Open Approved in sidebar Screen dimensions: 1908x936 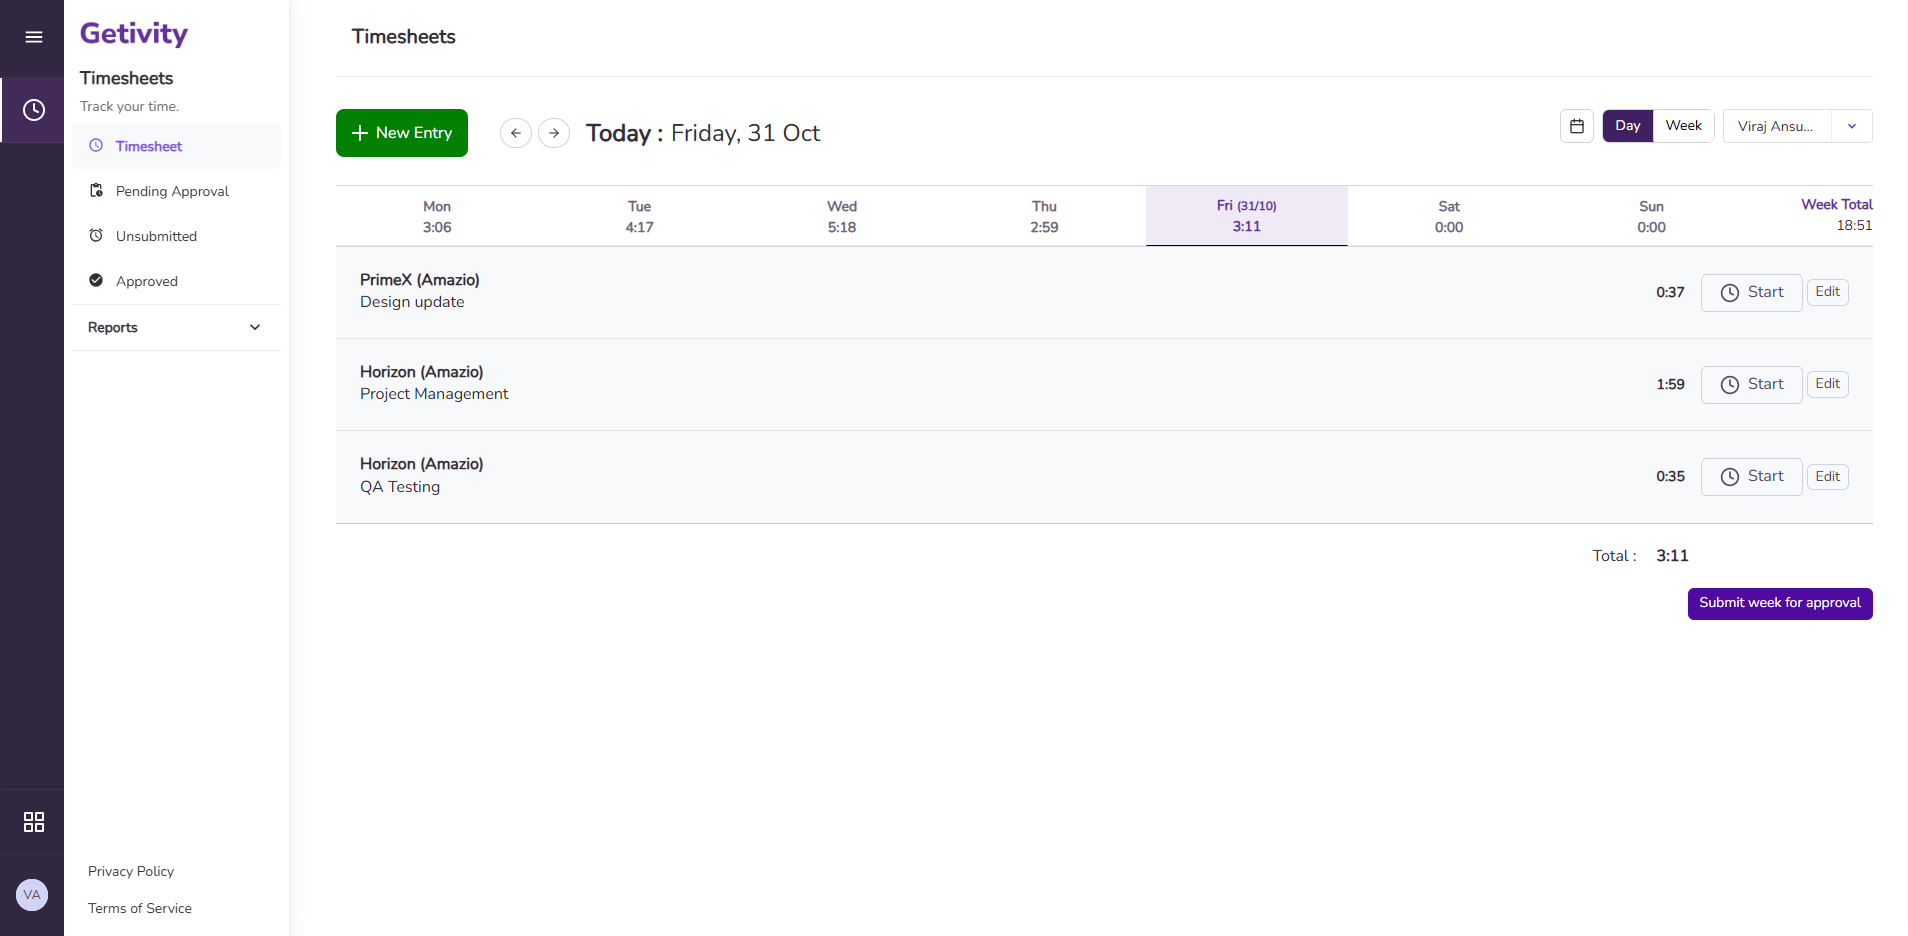[176, 281]
